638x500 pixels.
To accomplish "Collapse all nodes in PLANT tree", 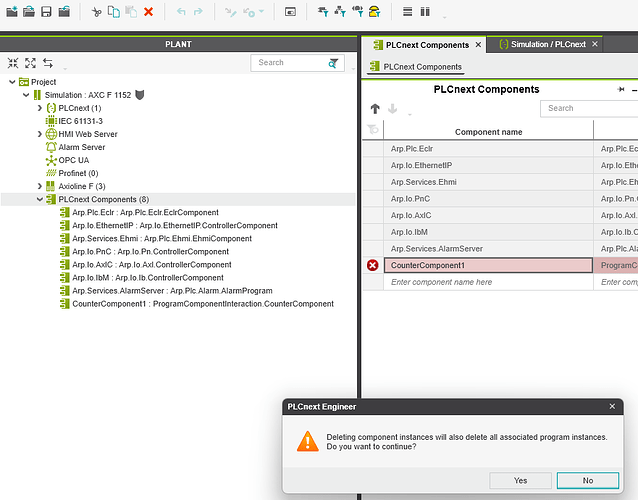I will [13, 63].
